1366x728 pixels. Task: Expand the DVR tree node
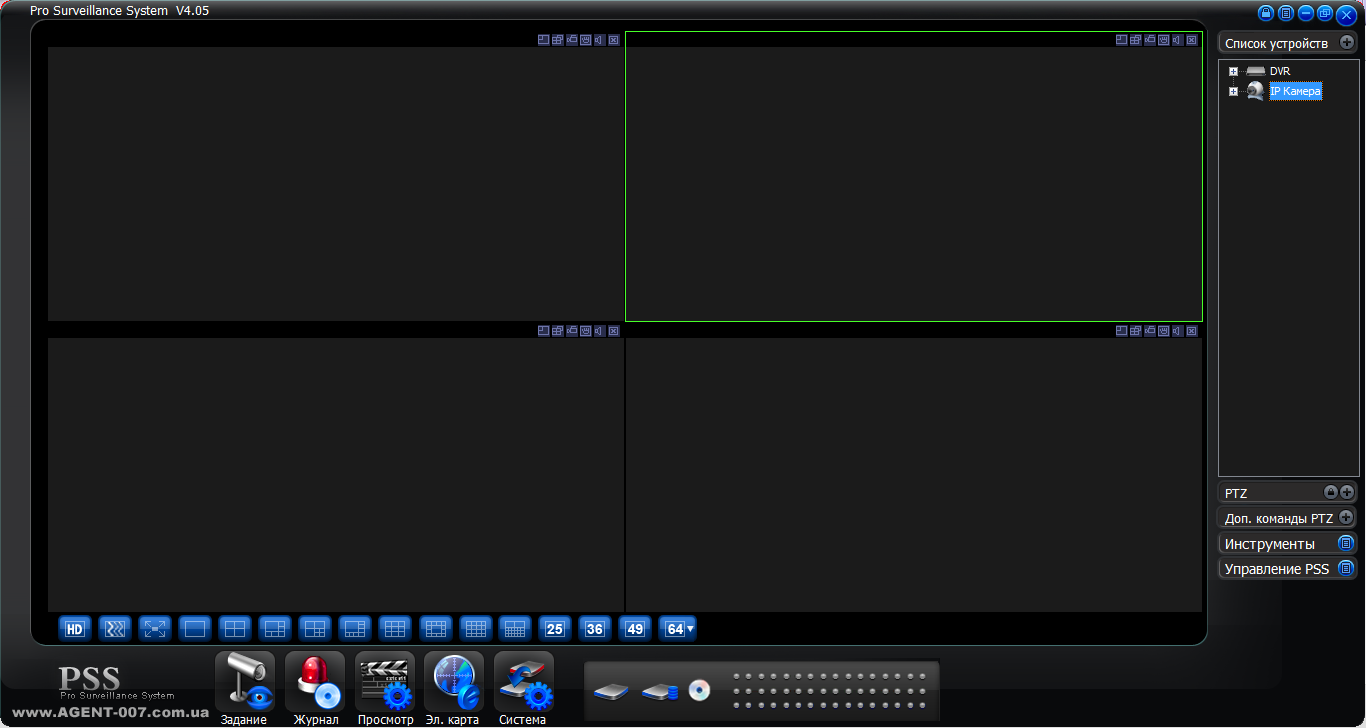pos(1233,72)
